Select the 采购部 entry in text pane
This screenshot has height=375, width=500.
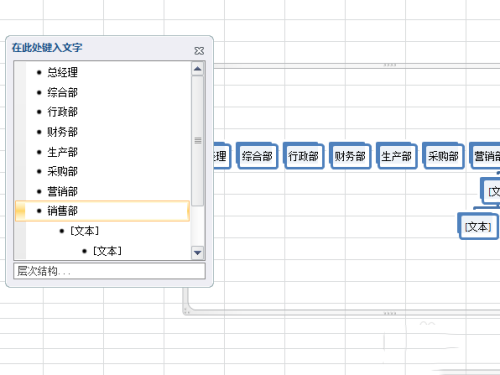[x=62, y=172]
